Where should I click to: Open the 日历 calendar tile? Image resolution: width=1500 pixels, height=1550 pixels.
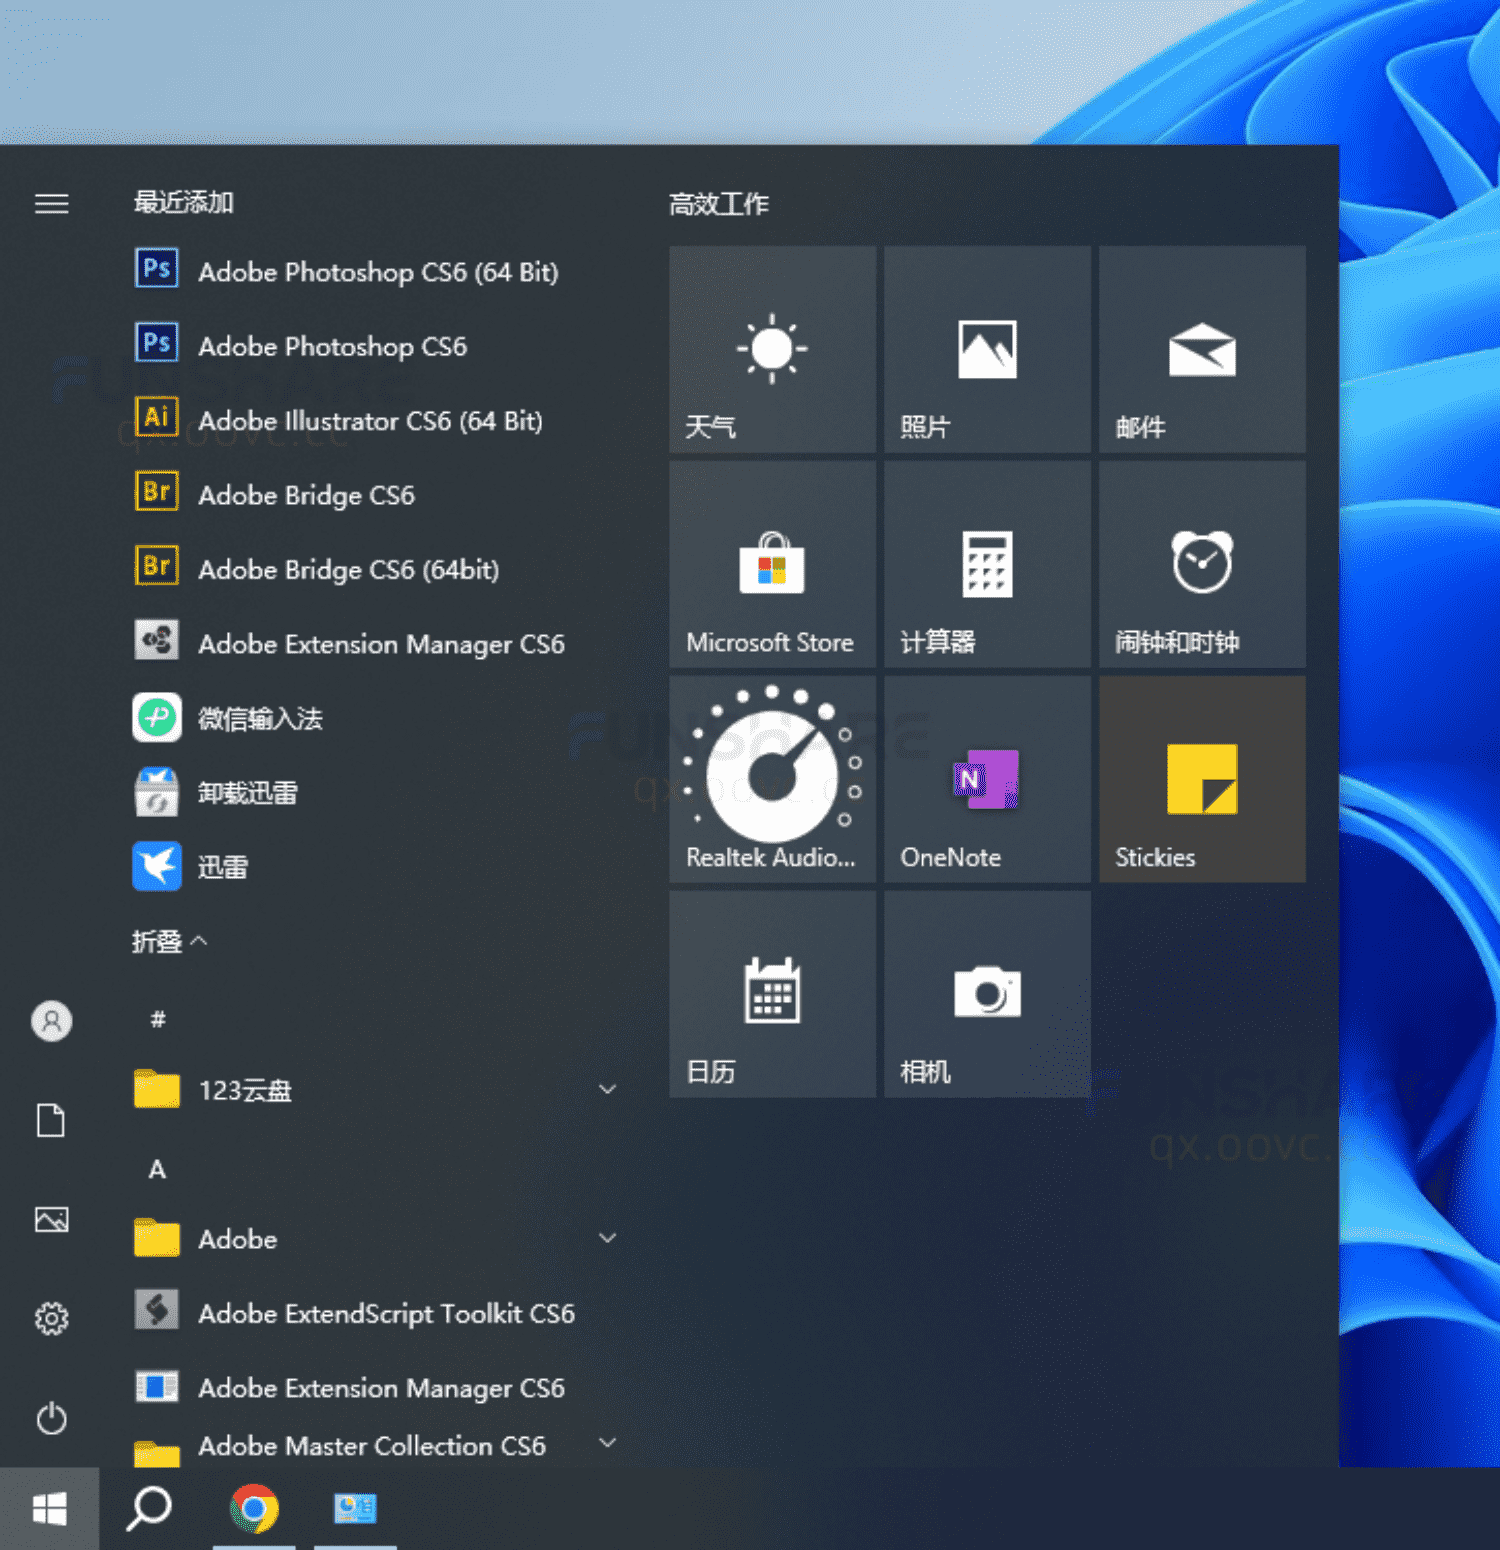tap(773, 994)
